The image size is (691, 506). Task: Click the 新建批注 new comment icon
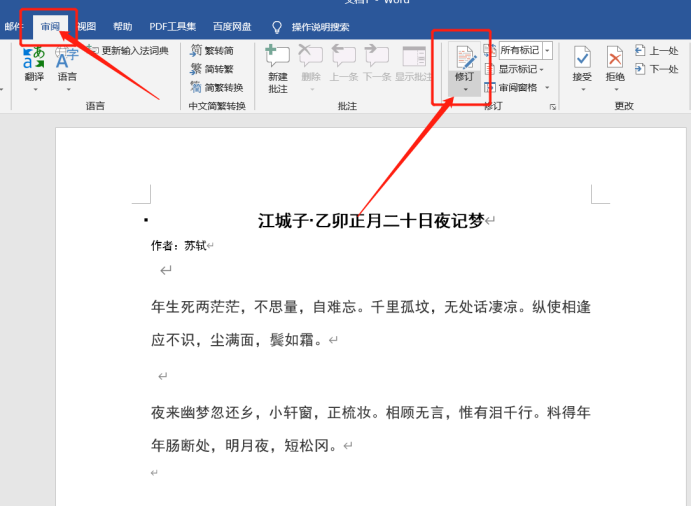point(278,56)
